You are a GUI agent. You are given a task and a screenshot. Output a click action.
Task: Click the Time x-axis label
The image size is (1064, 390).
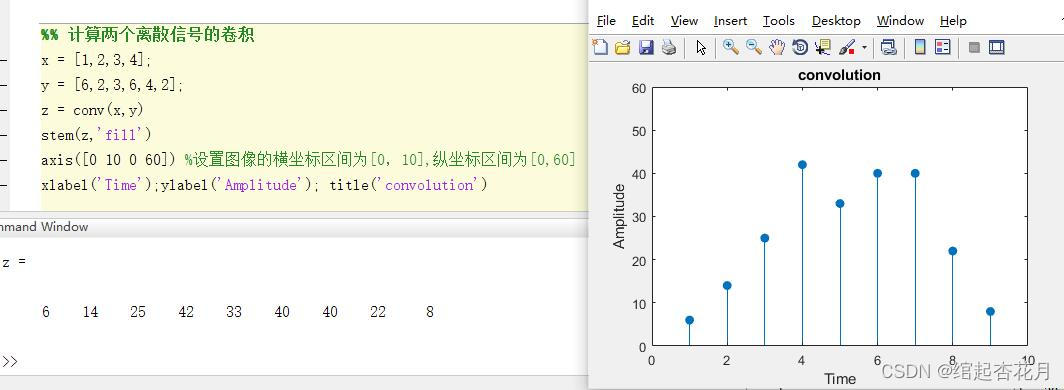pos(840,378)
